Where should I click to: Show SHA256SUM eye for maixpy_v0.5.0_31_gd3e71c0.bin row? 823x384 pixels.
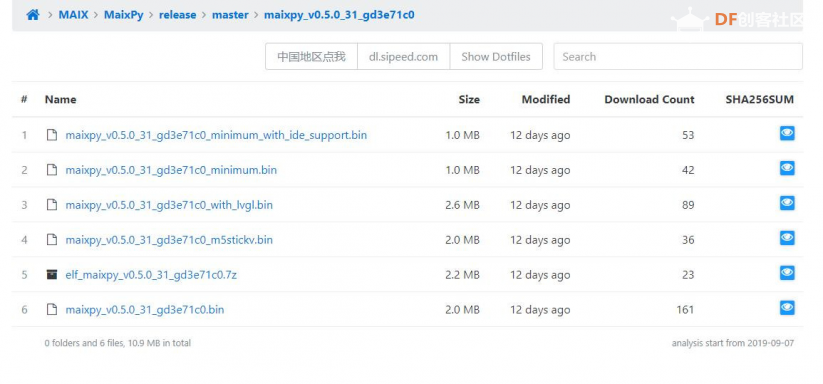tap(787, 307)
